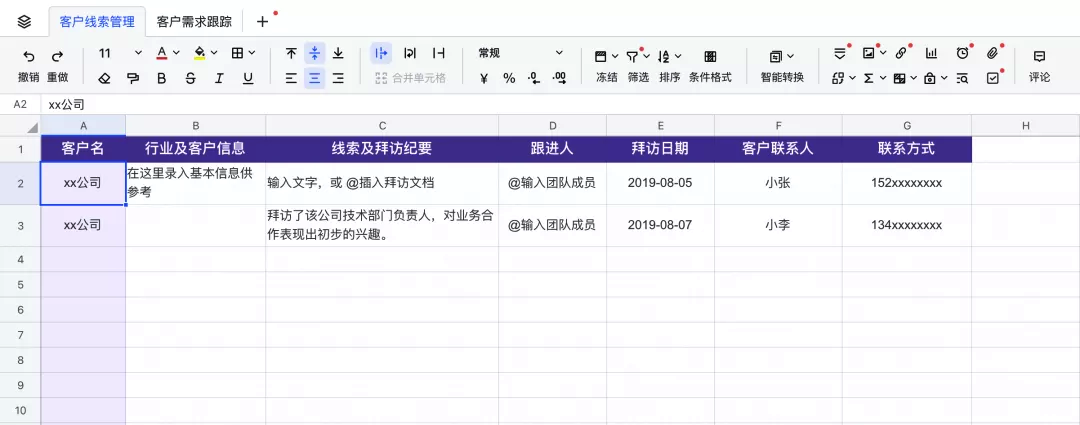Switch to 客户线索管理 sheet tab

coord(97,21)
